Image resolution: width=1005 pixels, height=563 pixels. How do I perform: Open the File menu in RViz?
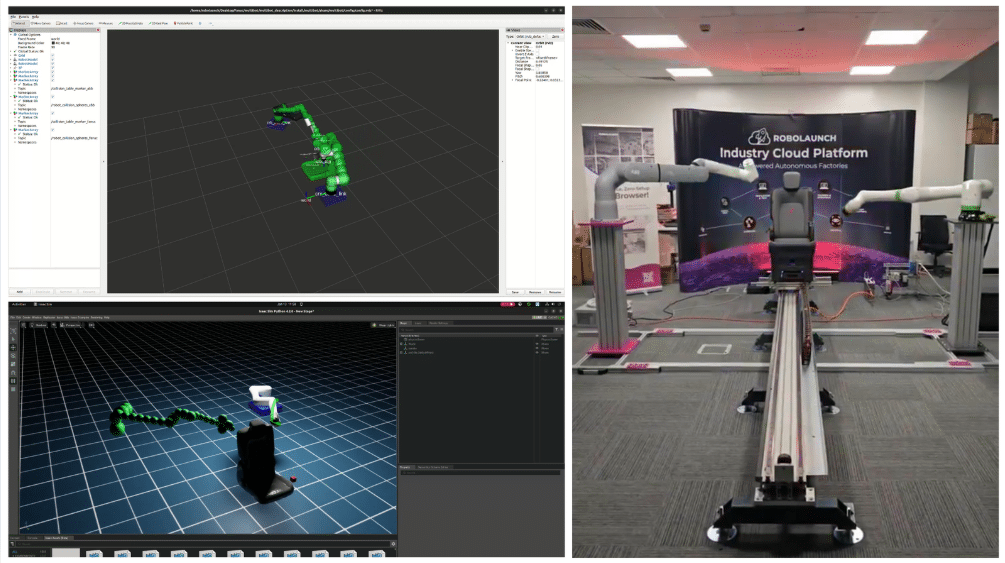[x=13, y=16]
